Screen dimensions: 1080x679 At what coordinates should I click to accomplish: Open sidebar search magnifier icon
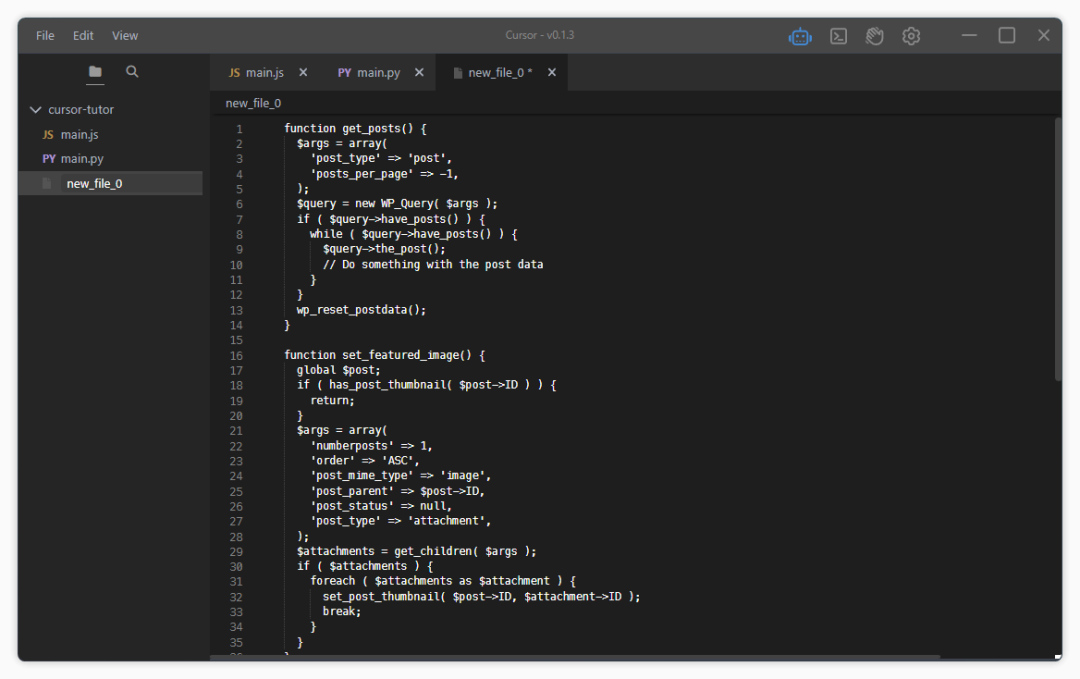132,72
